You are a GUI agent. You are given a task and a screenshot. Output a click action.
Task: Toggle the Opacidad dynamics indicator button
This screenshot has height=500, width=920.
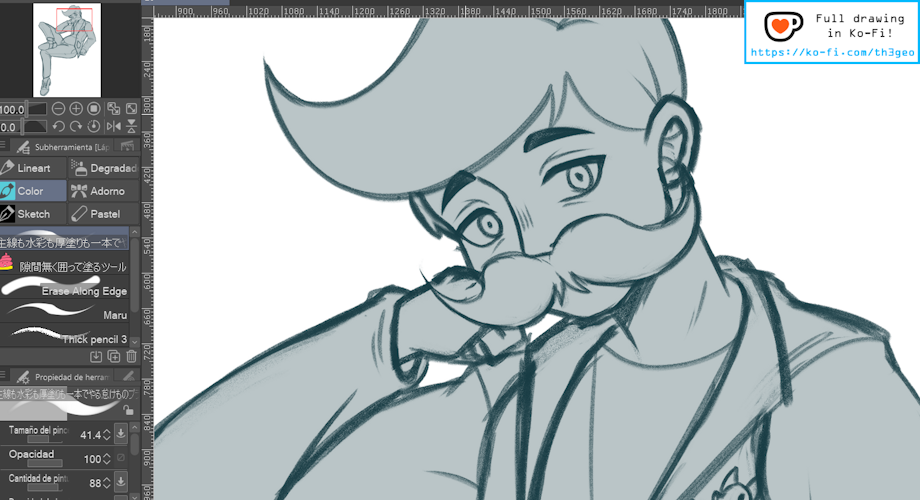[x=121, y=459]
